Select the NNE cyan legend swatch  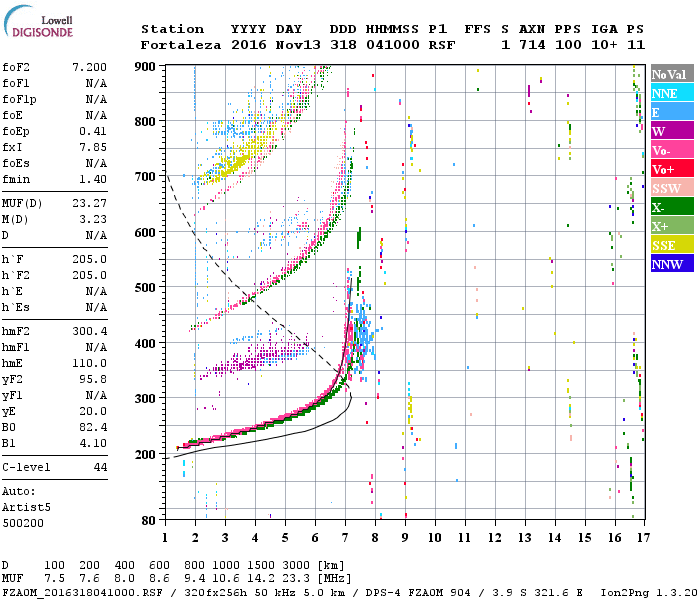pyautogui.click(x=672, y=93)
